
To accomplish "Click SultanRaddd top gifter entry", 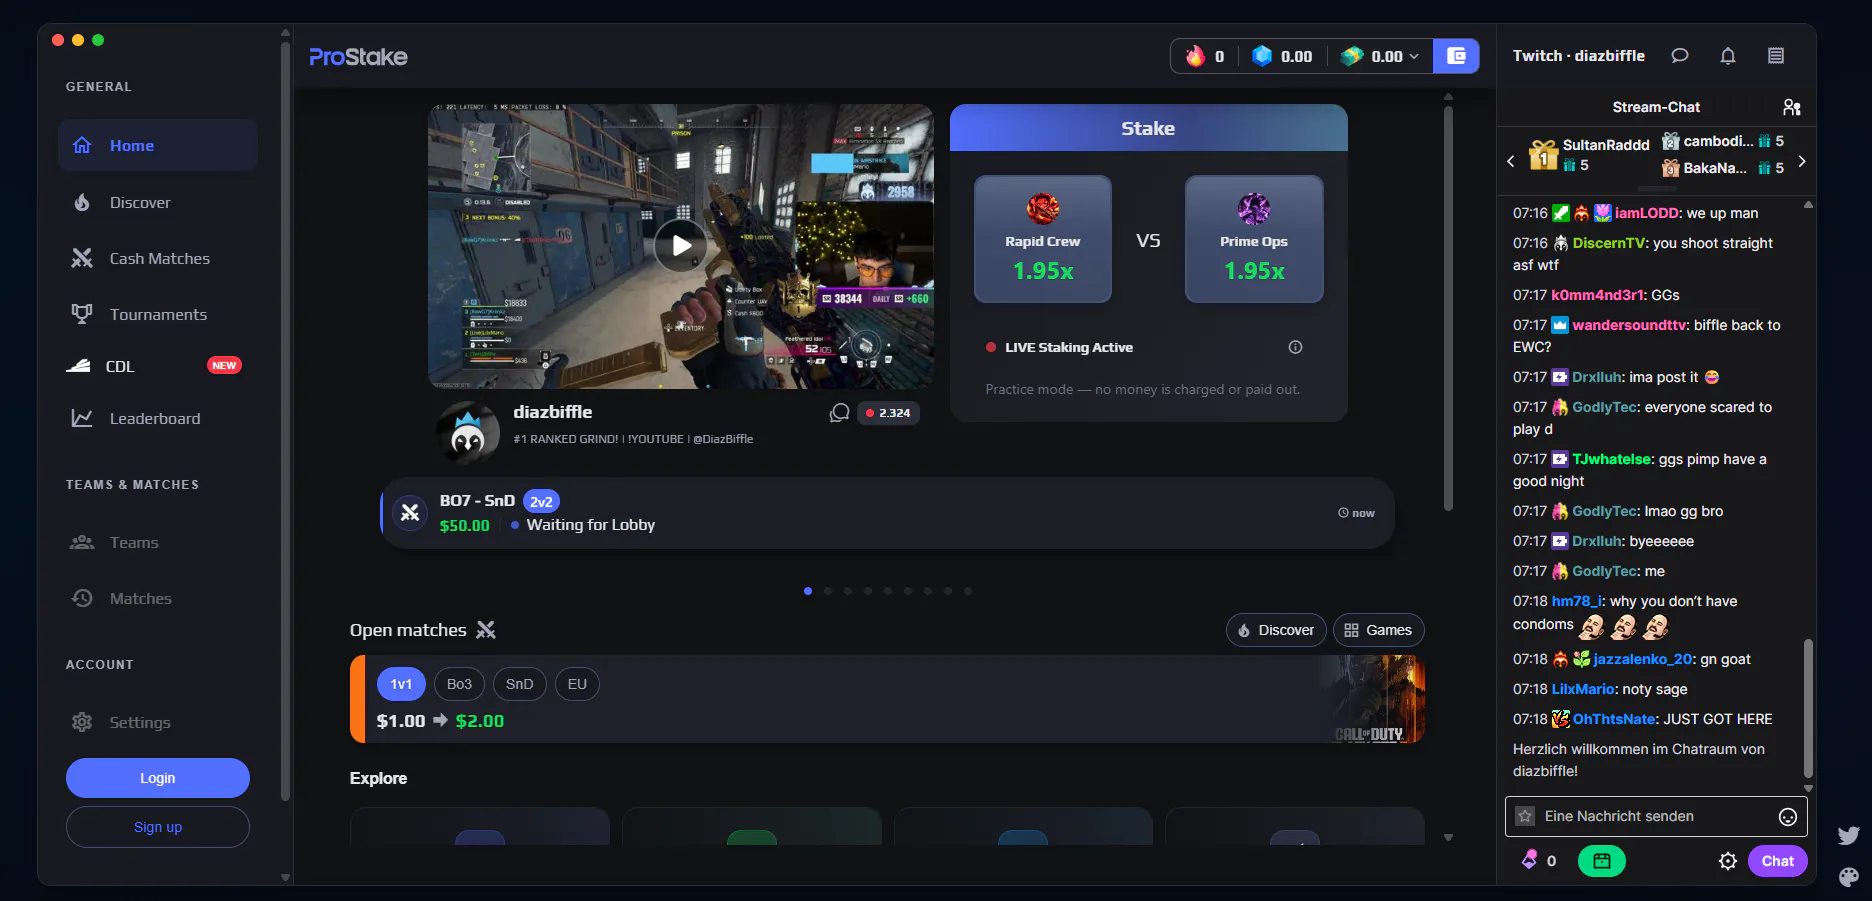I will (1590, 155).
